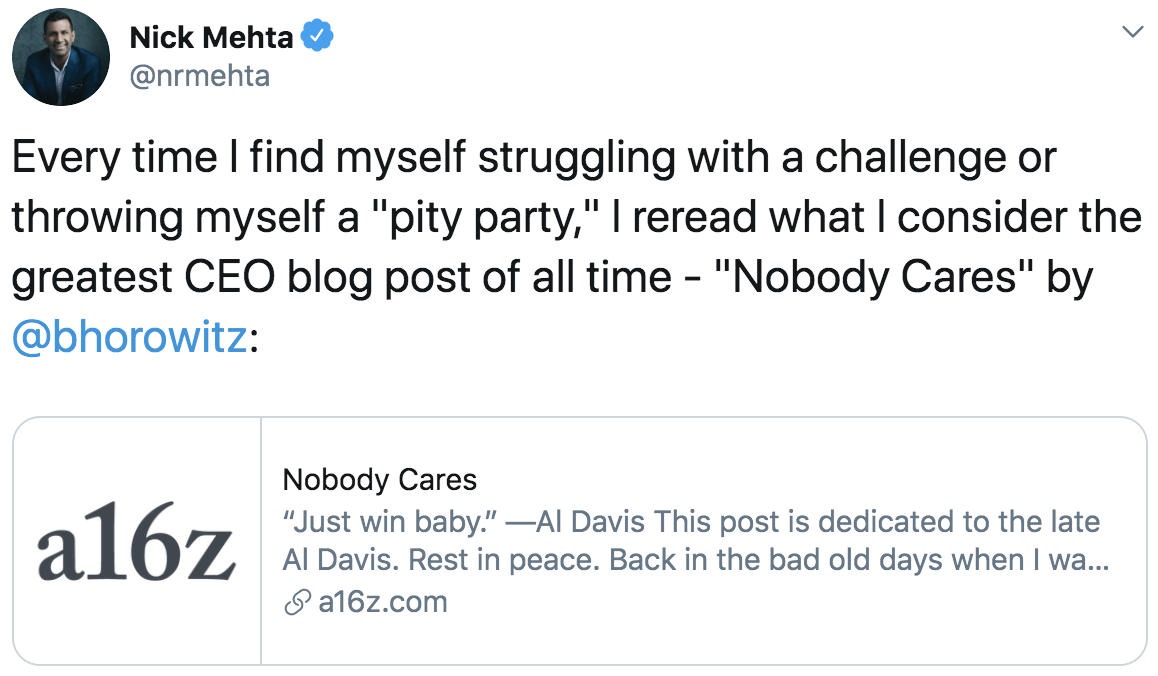The image size is (1158, 676).
Task: Open the tweet options chevron menu
Action: [1132, 32]
